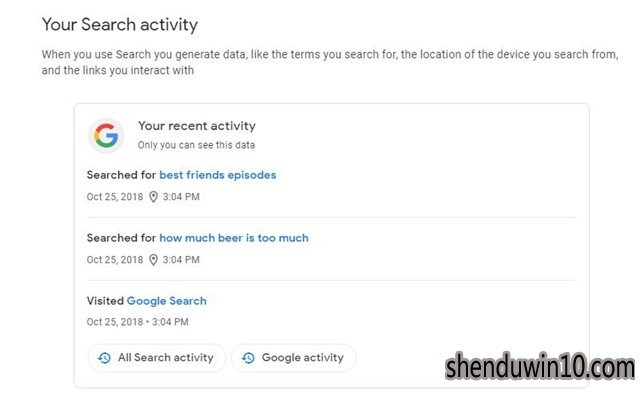This screenshot has height=393, width=640.
Task: Open the Google activity button
Action: 293,358
